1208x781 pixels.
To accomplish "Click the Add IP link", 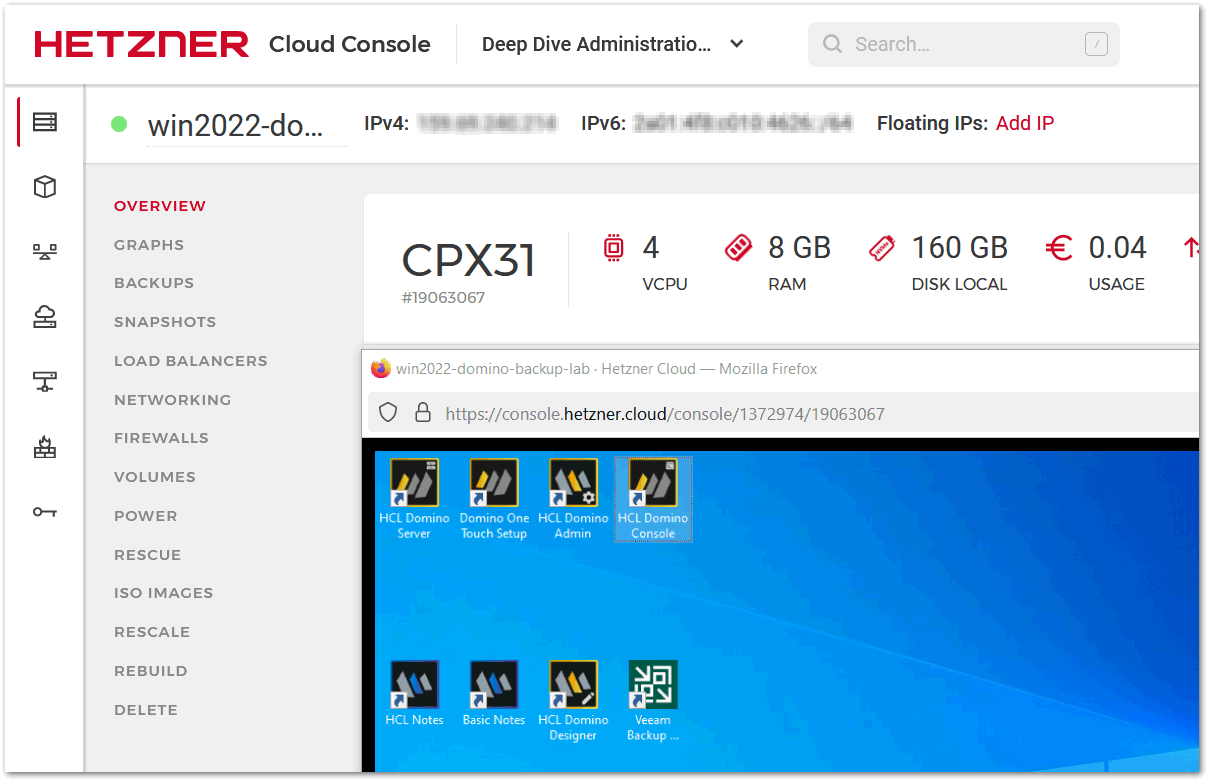I will pyautogui.click(x=1025, y=124).
